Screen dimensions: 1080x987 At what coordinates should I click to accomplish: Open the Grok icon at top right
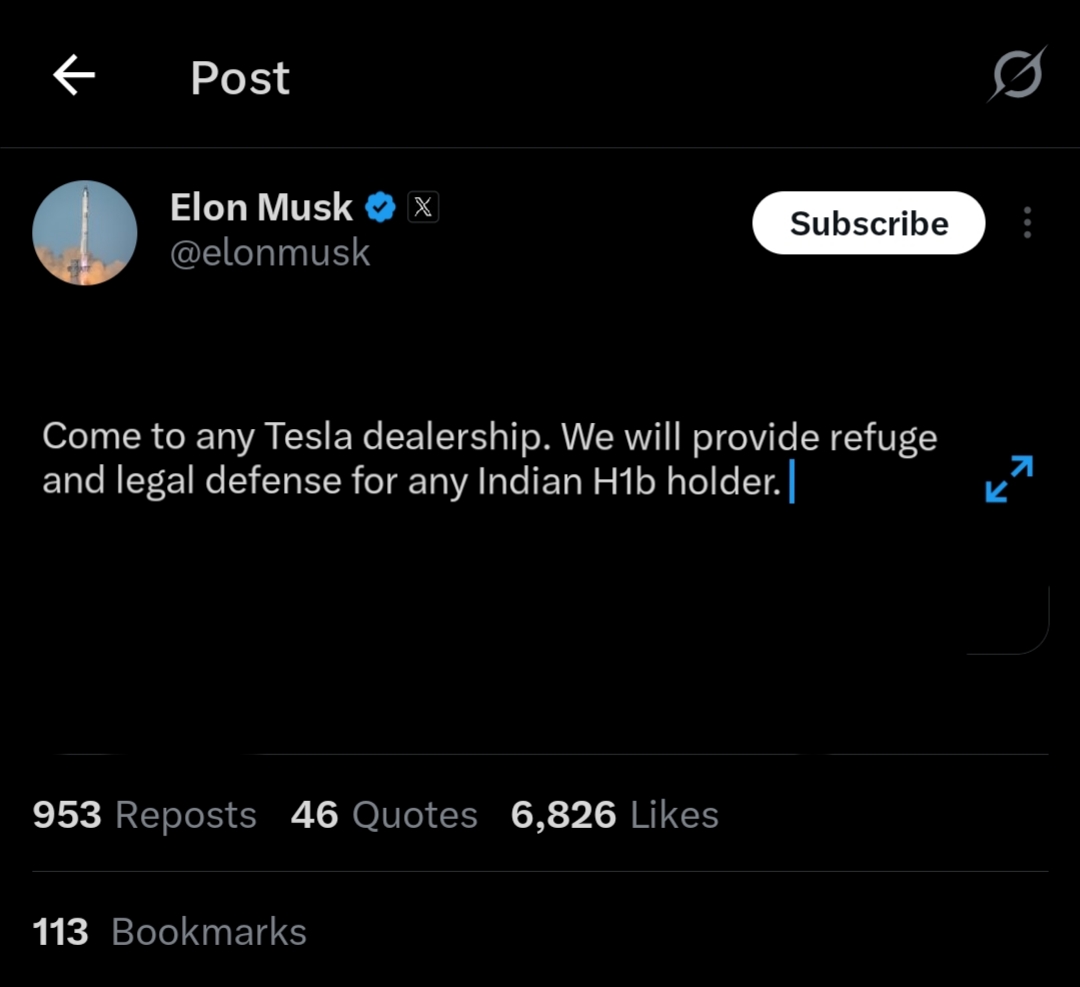(1018, 74)
